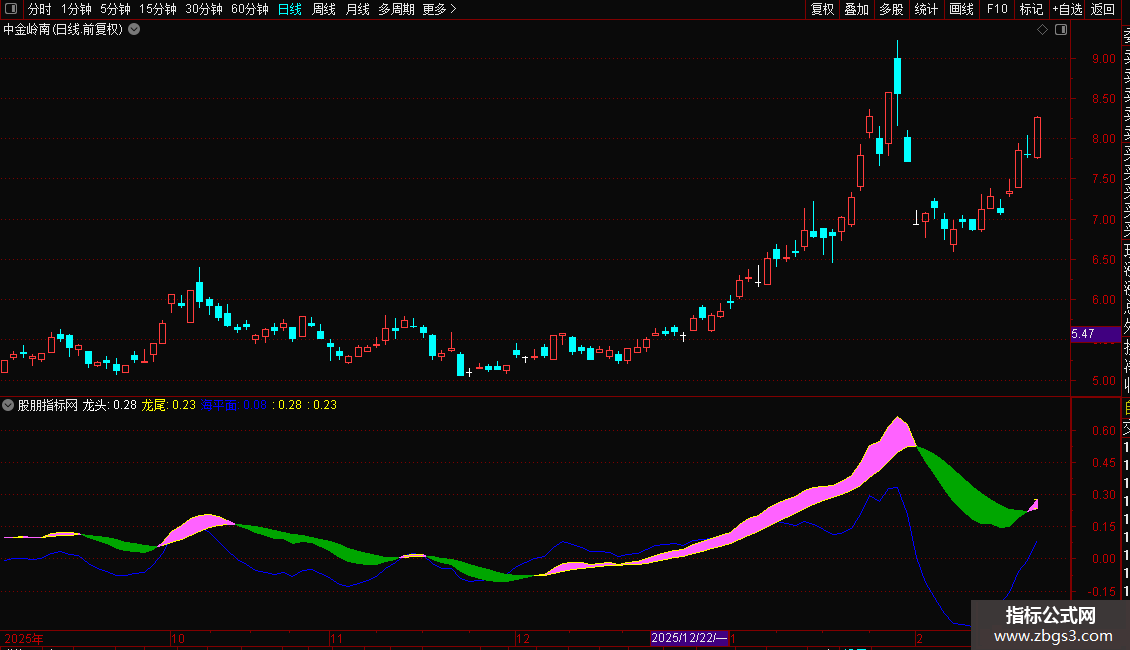Click the 5.47 price marker on axis
The width and height of the screenshot is (1130, 650).
click(1095, 334)
